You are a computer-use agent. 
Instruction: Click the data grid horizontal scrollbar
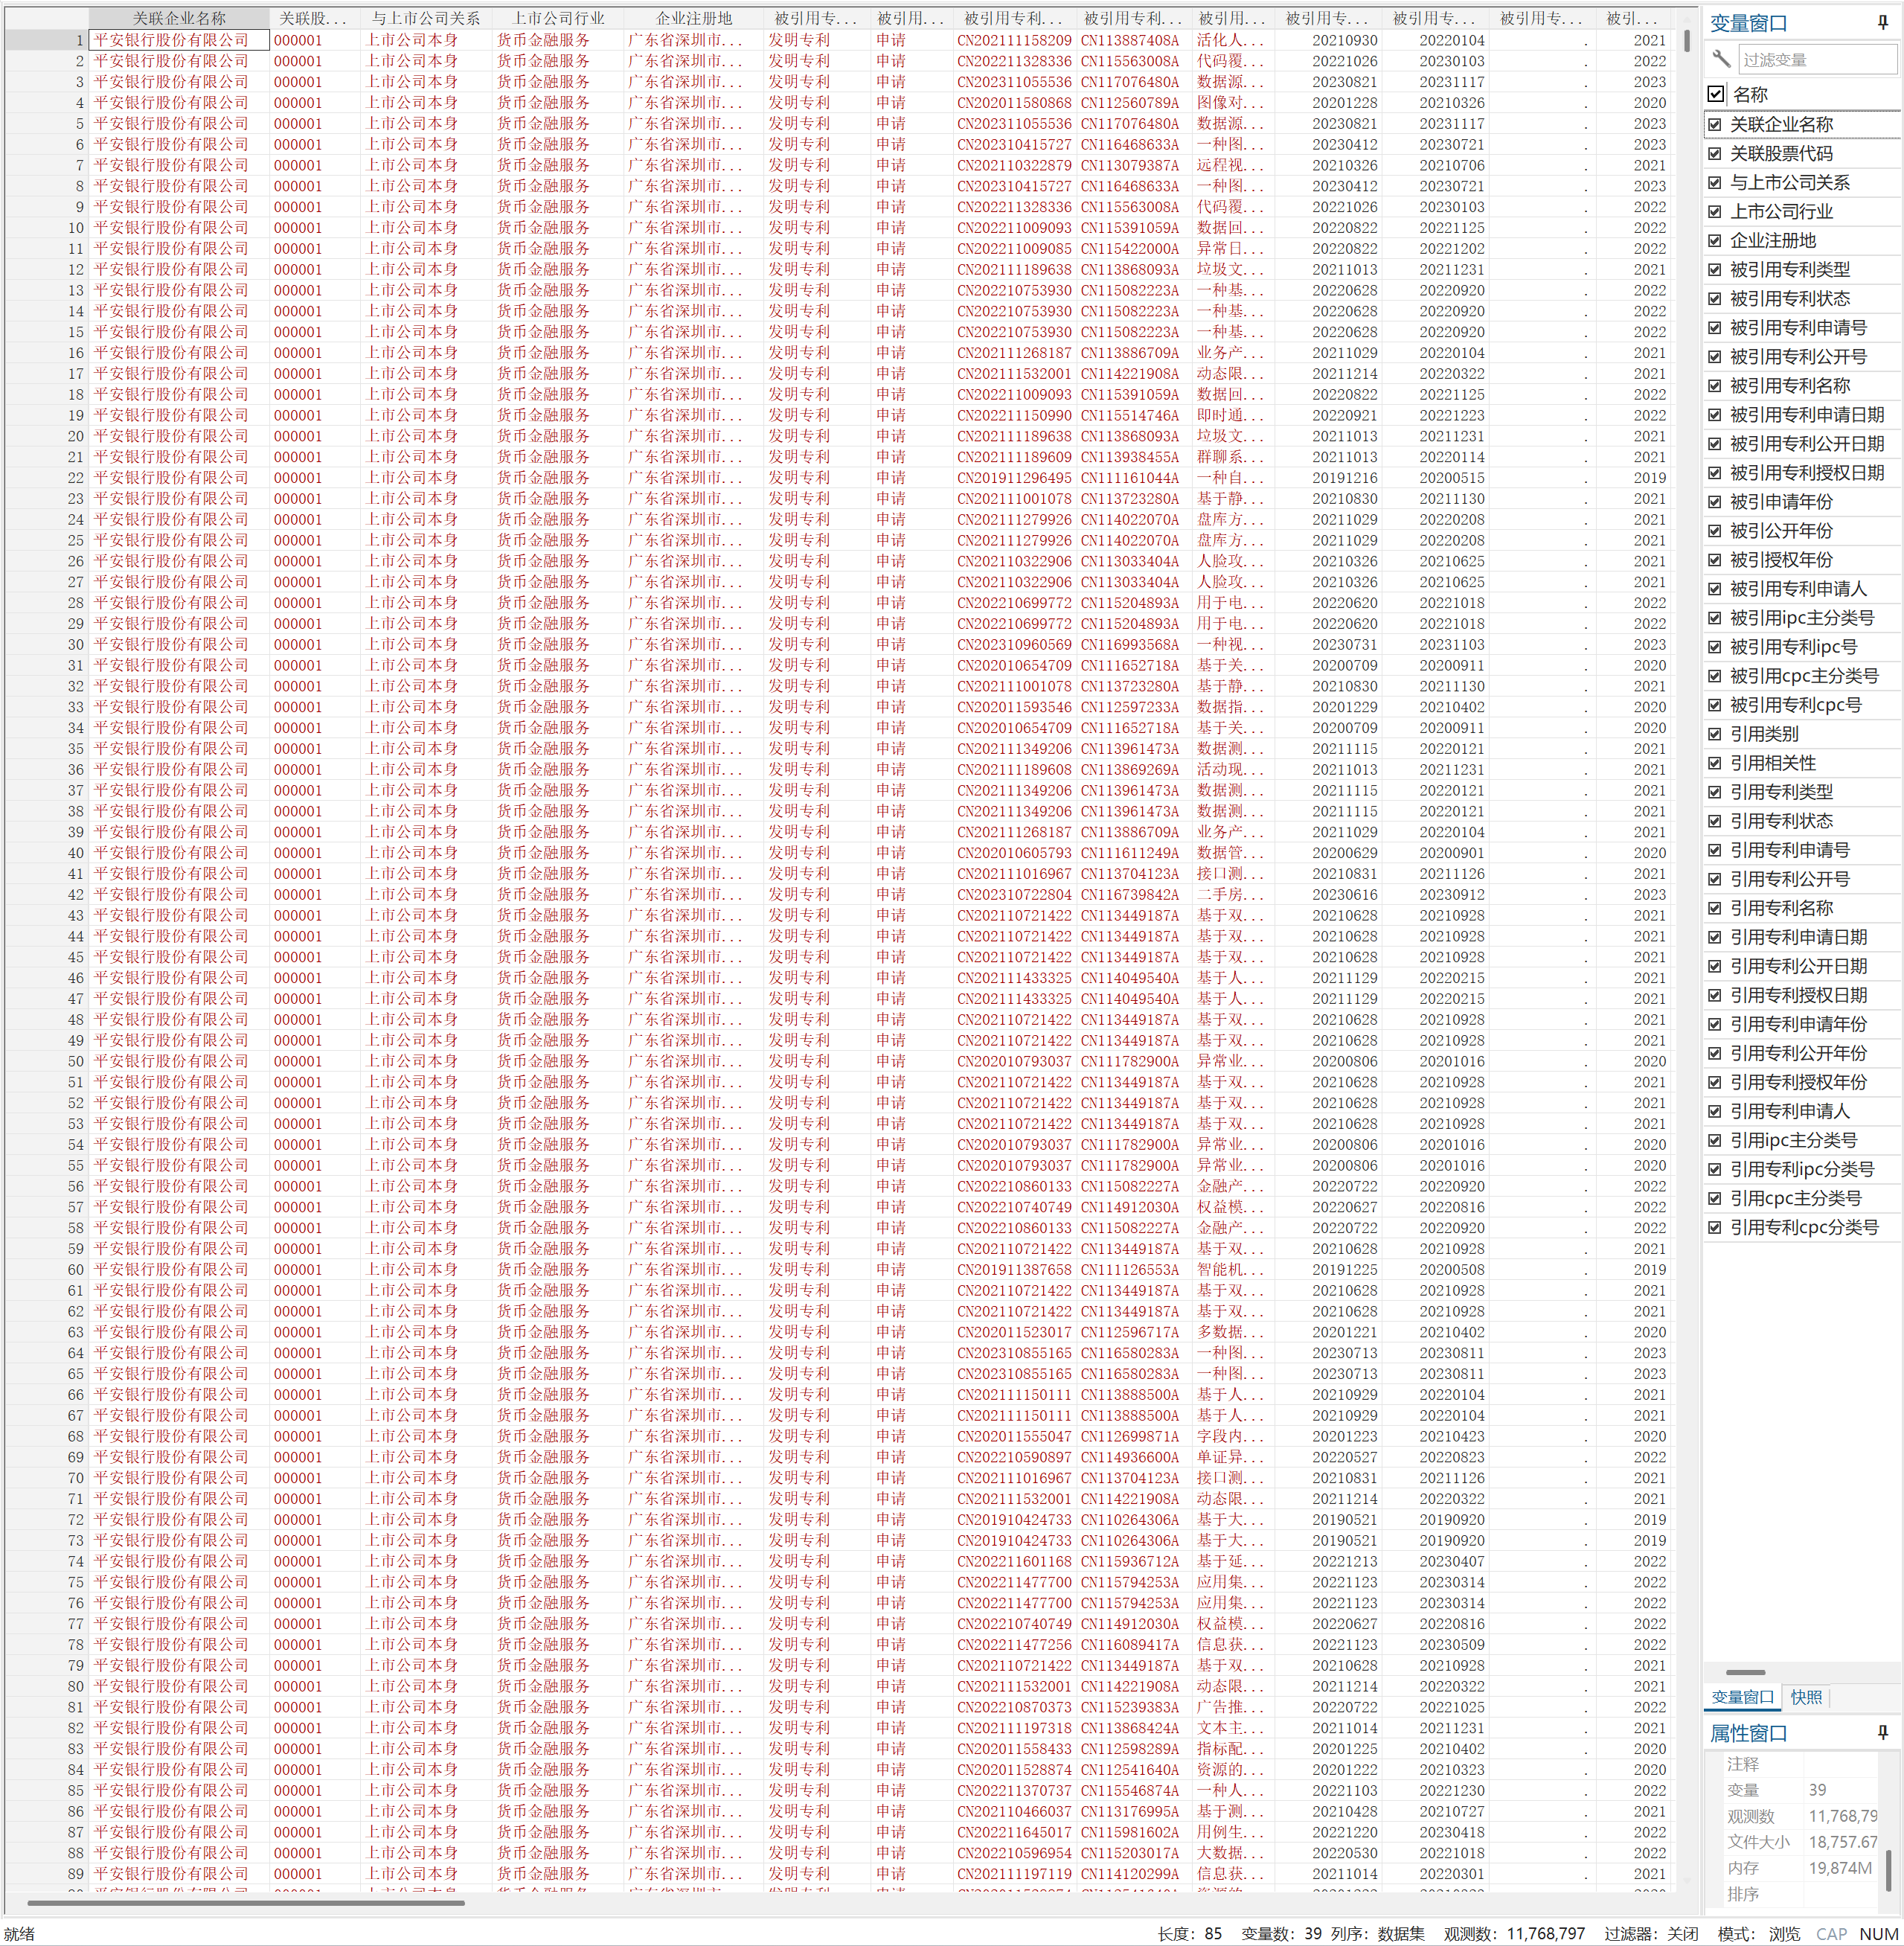coord(245,1903)
